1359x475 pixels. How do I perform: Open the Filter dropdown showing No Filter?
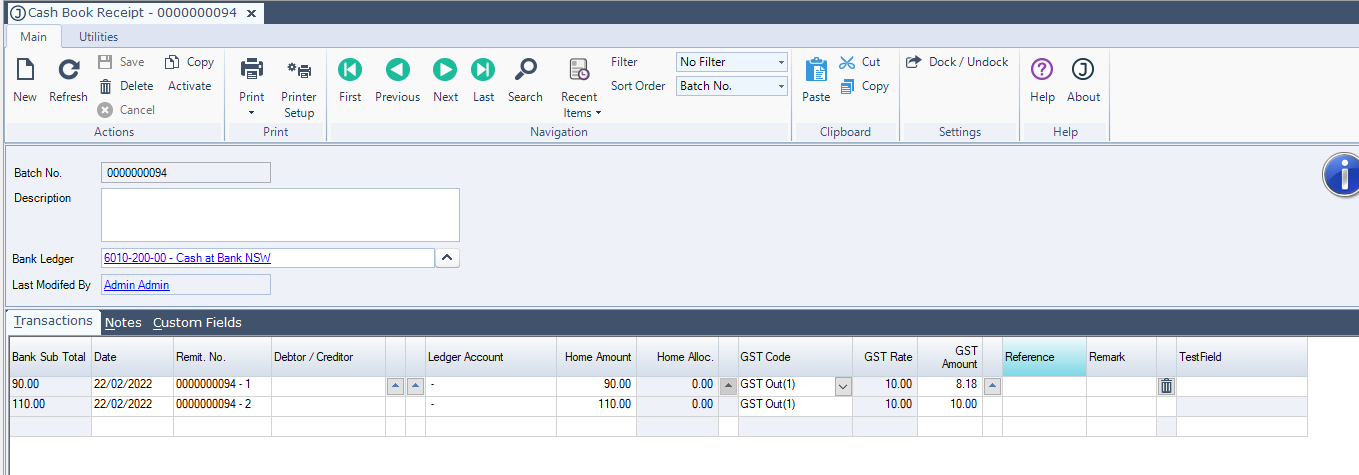pyautogui.click(x=731, y=62)
